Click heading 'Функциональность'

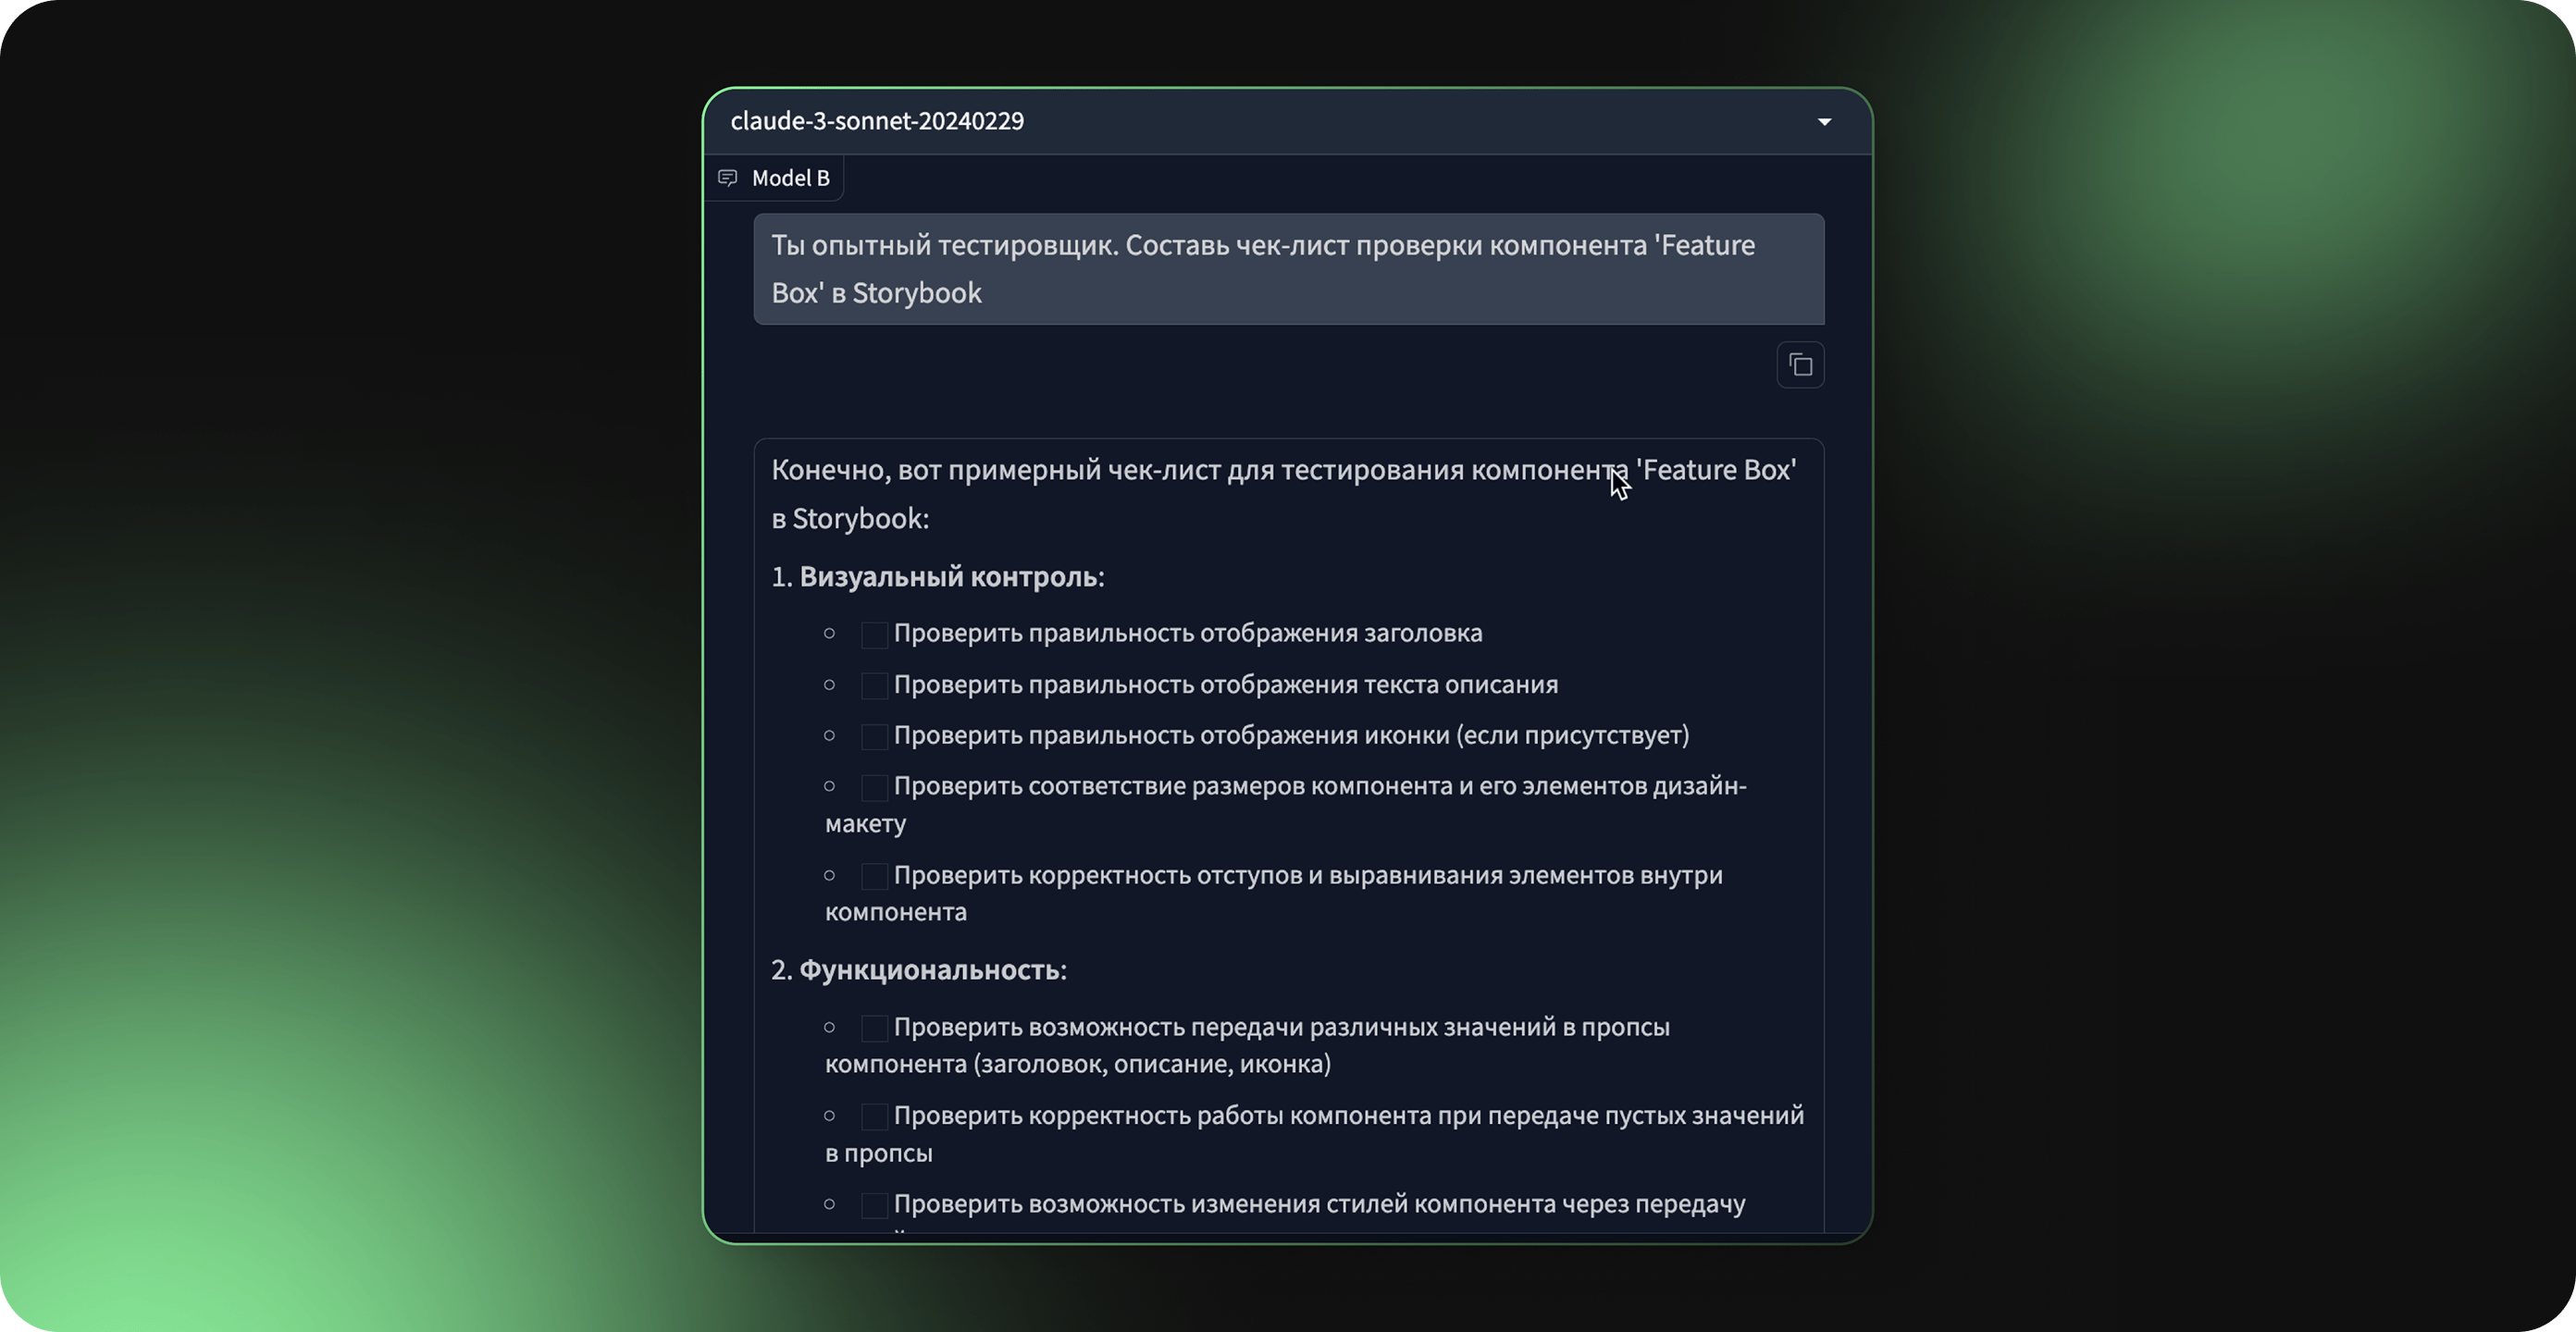(929, 970)
